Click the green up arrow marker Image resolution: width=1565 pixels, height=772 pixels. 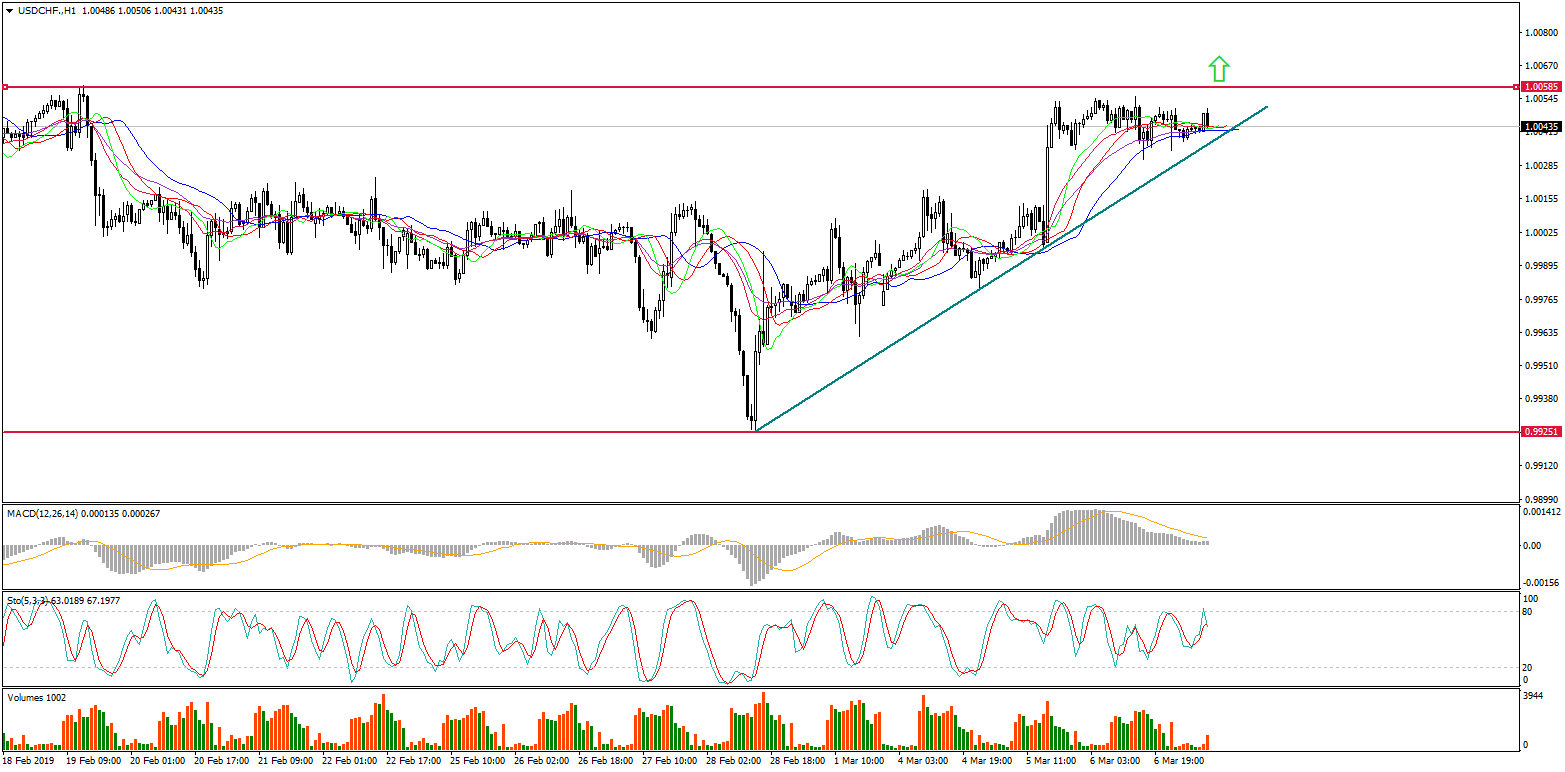coord(1218,69)
